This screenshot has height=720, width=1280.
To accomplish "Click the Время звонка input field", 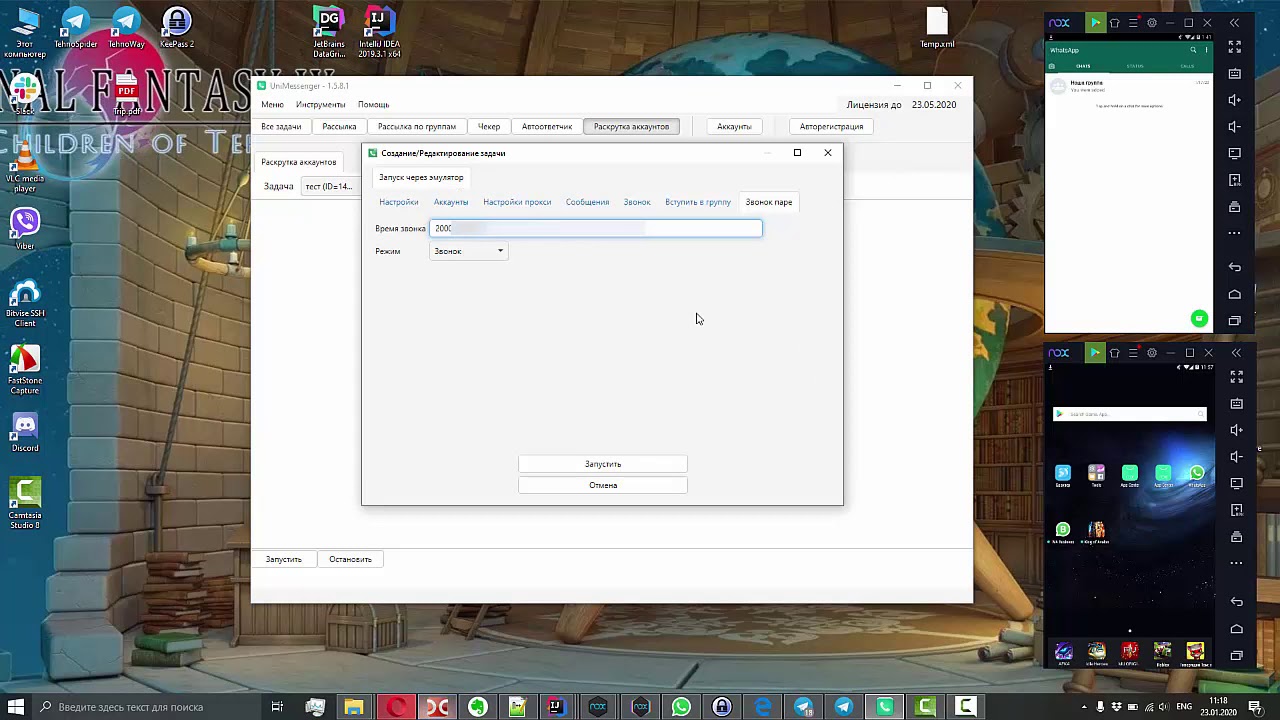I will [x=596, y=228].
